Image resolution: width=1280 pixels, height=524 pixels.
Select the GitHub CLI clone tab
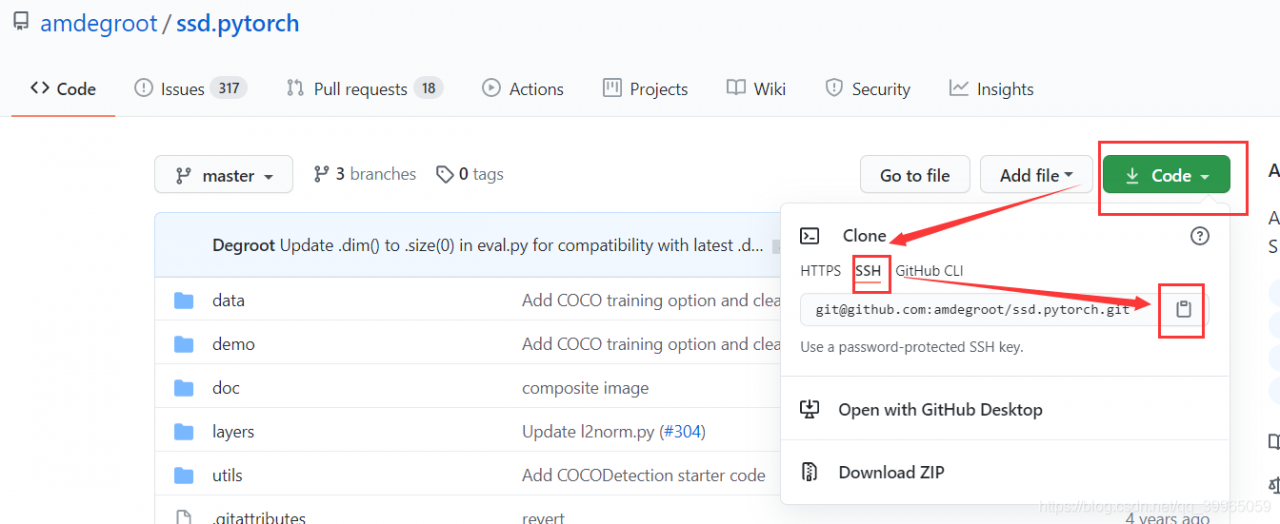(929, 270)
